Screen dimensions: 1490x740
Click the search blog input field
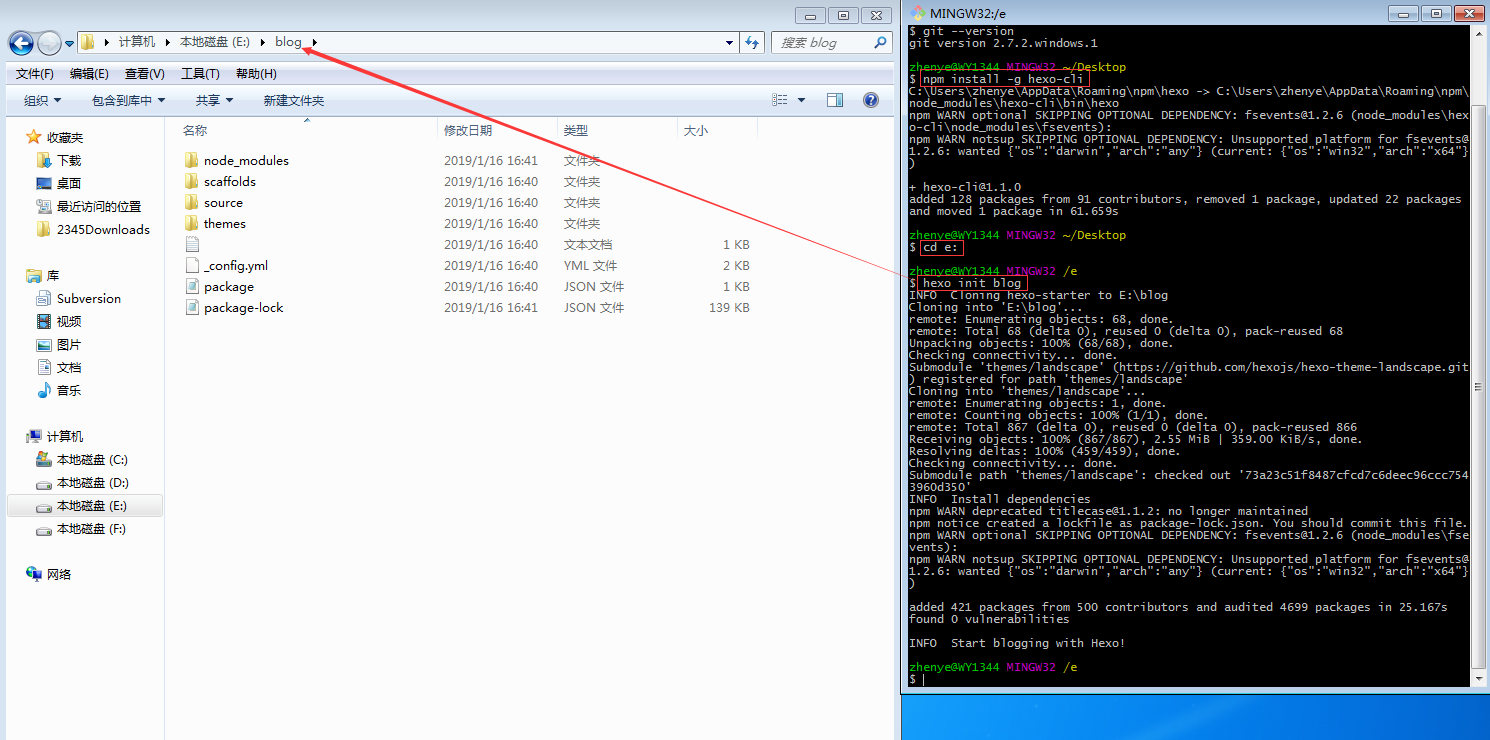(x=820, y=42)
